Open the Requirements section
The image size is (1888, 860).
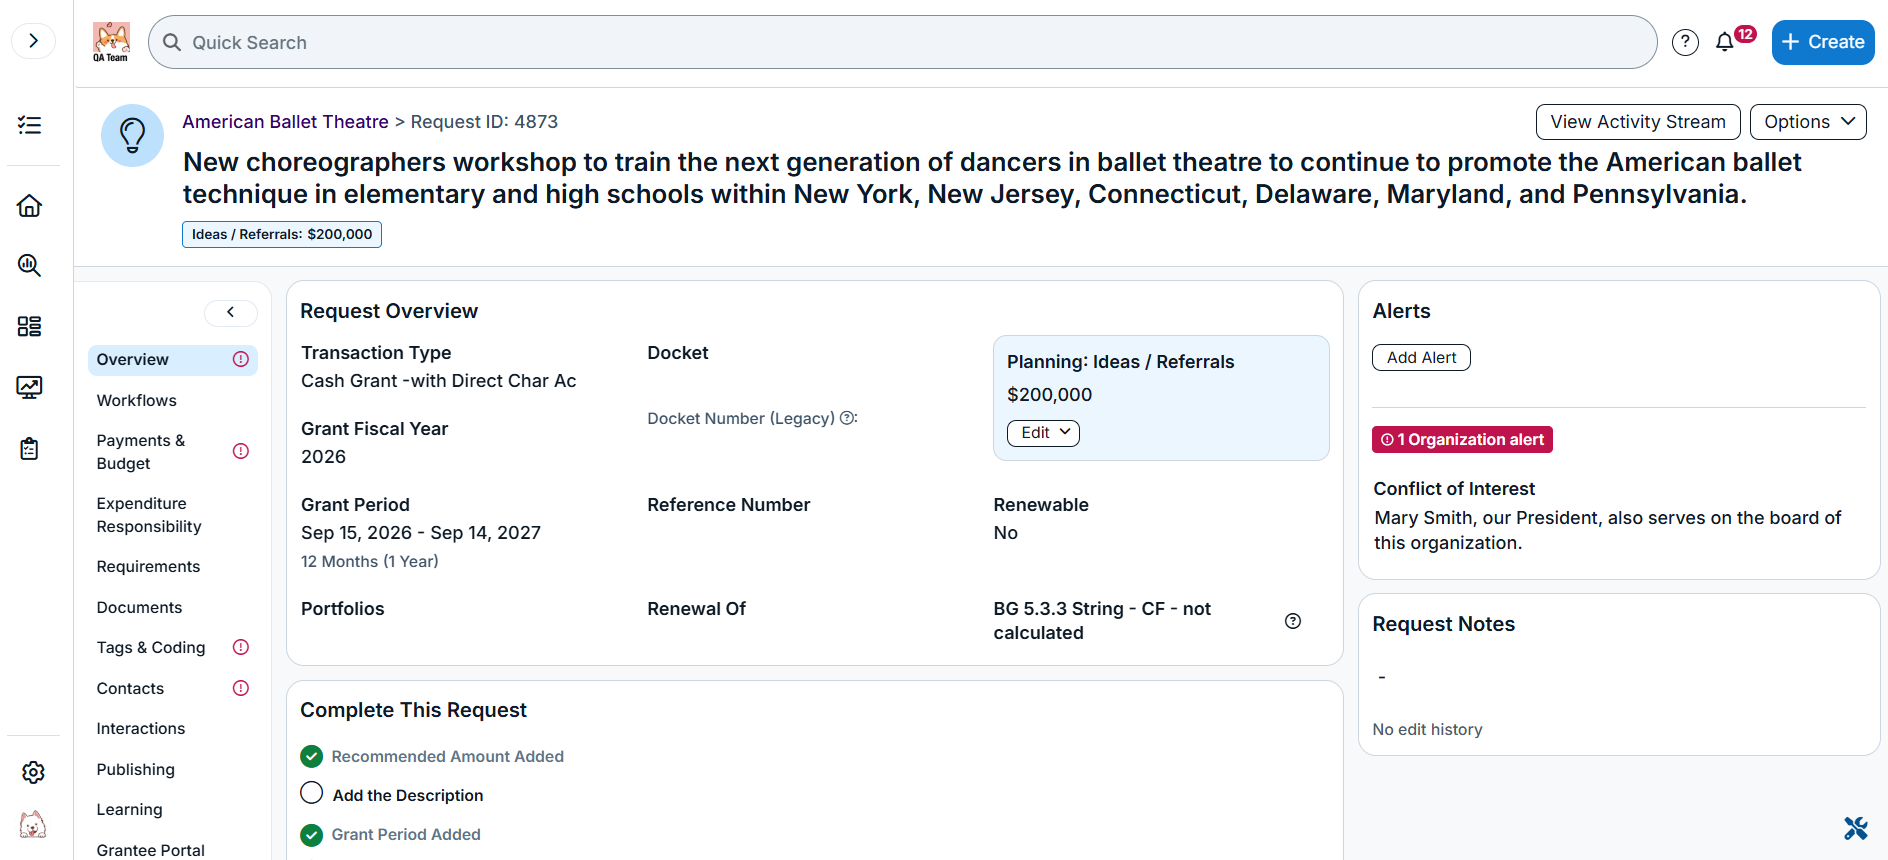point(148,567)
